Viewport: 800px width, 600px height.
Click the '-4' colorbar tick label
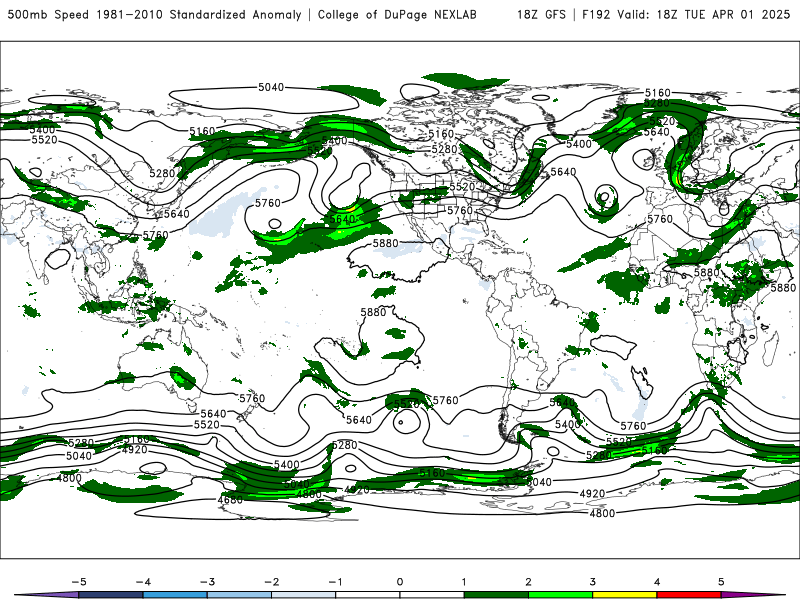coord(143,582)
